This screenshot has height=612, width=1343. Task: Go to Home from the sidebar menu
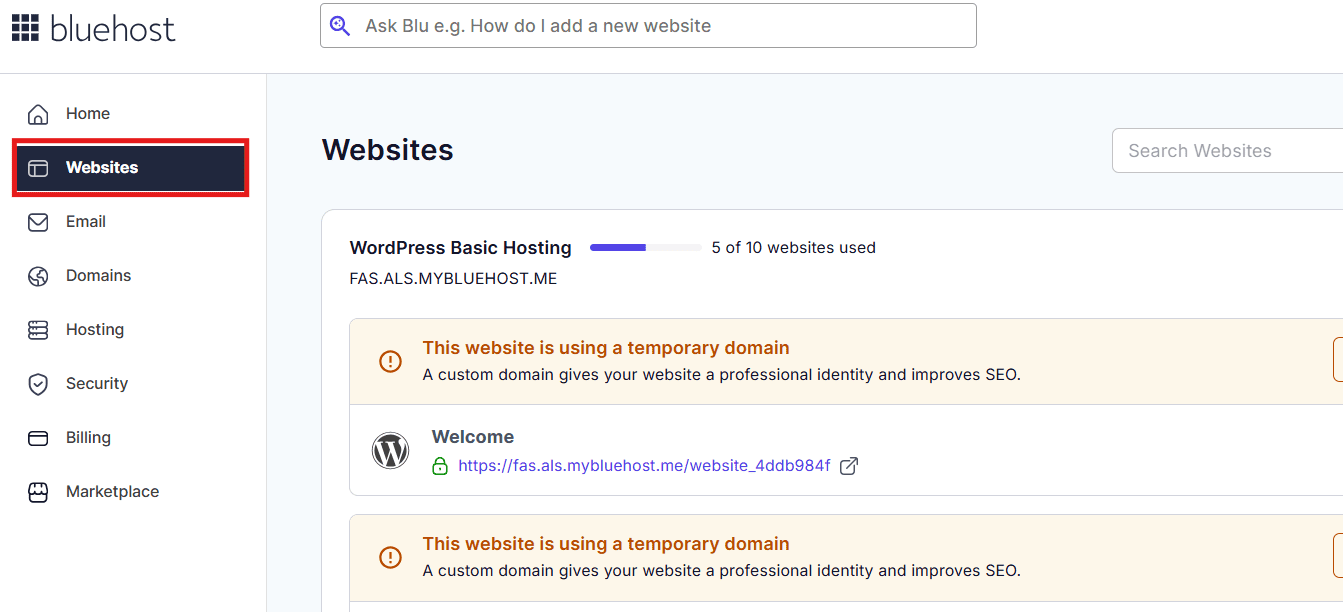(x=87, y=113)
